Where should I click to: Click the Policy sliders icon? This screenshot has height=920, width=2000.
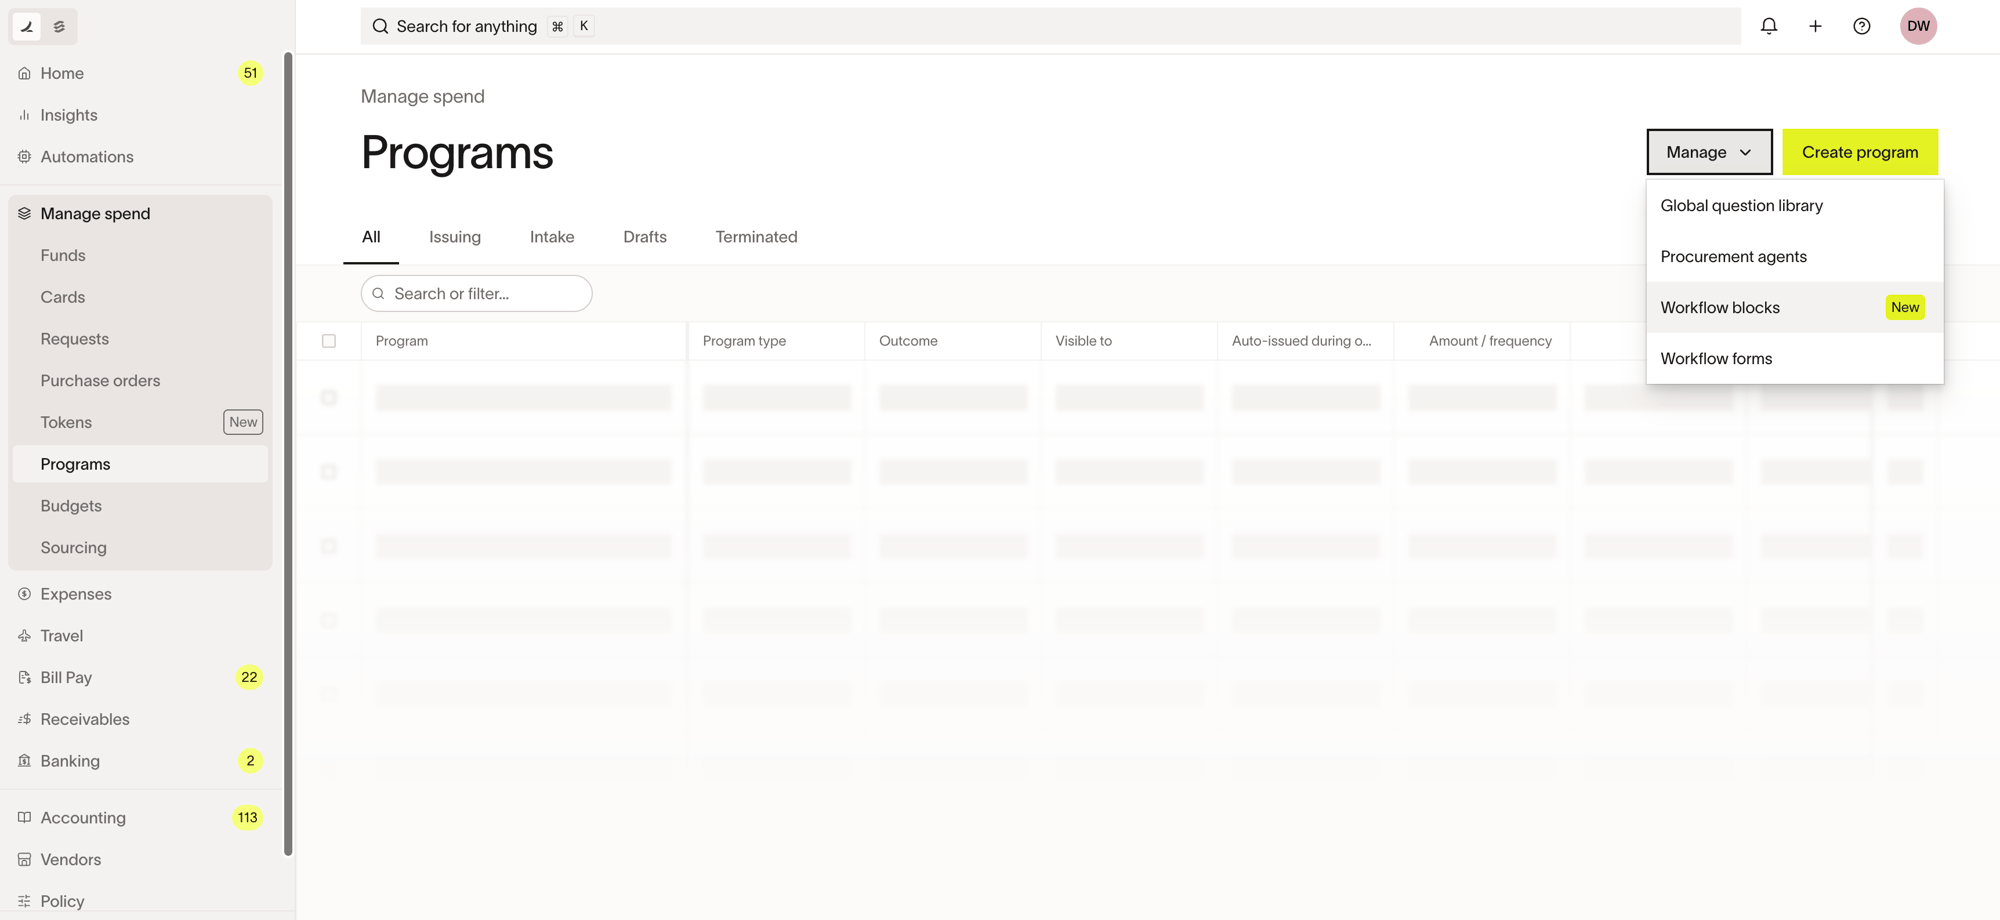pos(24,901)
